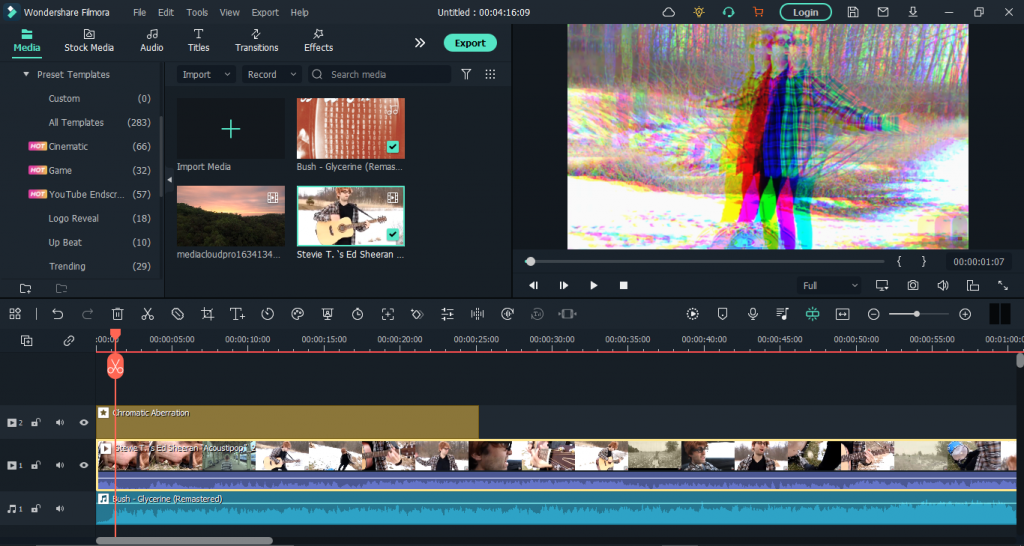Change media grid view layout
The image size is (1024, 546).
pyautogui.click(x=490, y=74)
